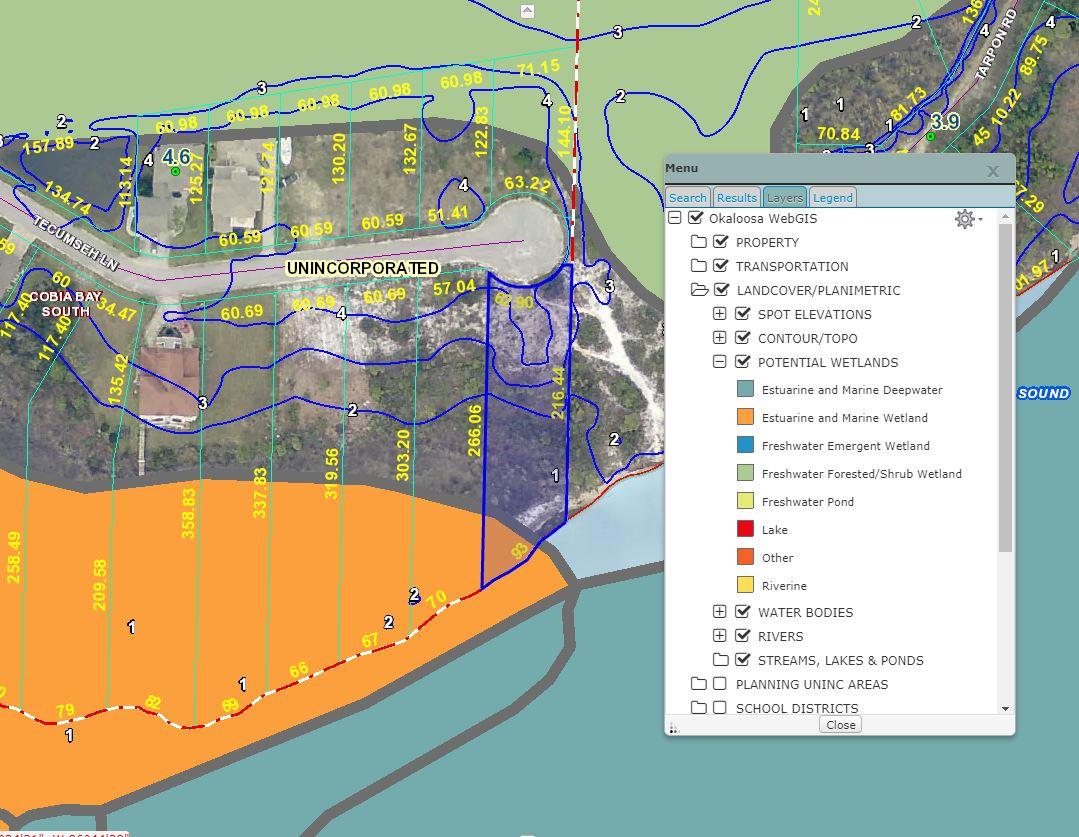Click the orange Estuarine and Marine Wetland swatch
Screen dimensions: 1079x837
point(745,418)
